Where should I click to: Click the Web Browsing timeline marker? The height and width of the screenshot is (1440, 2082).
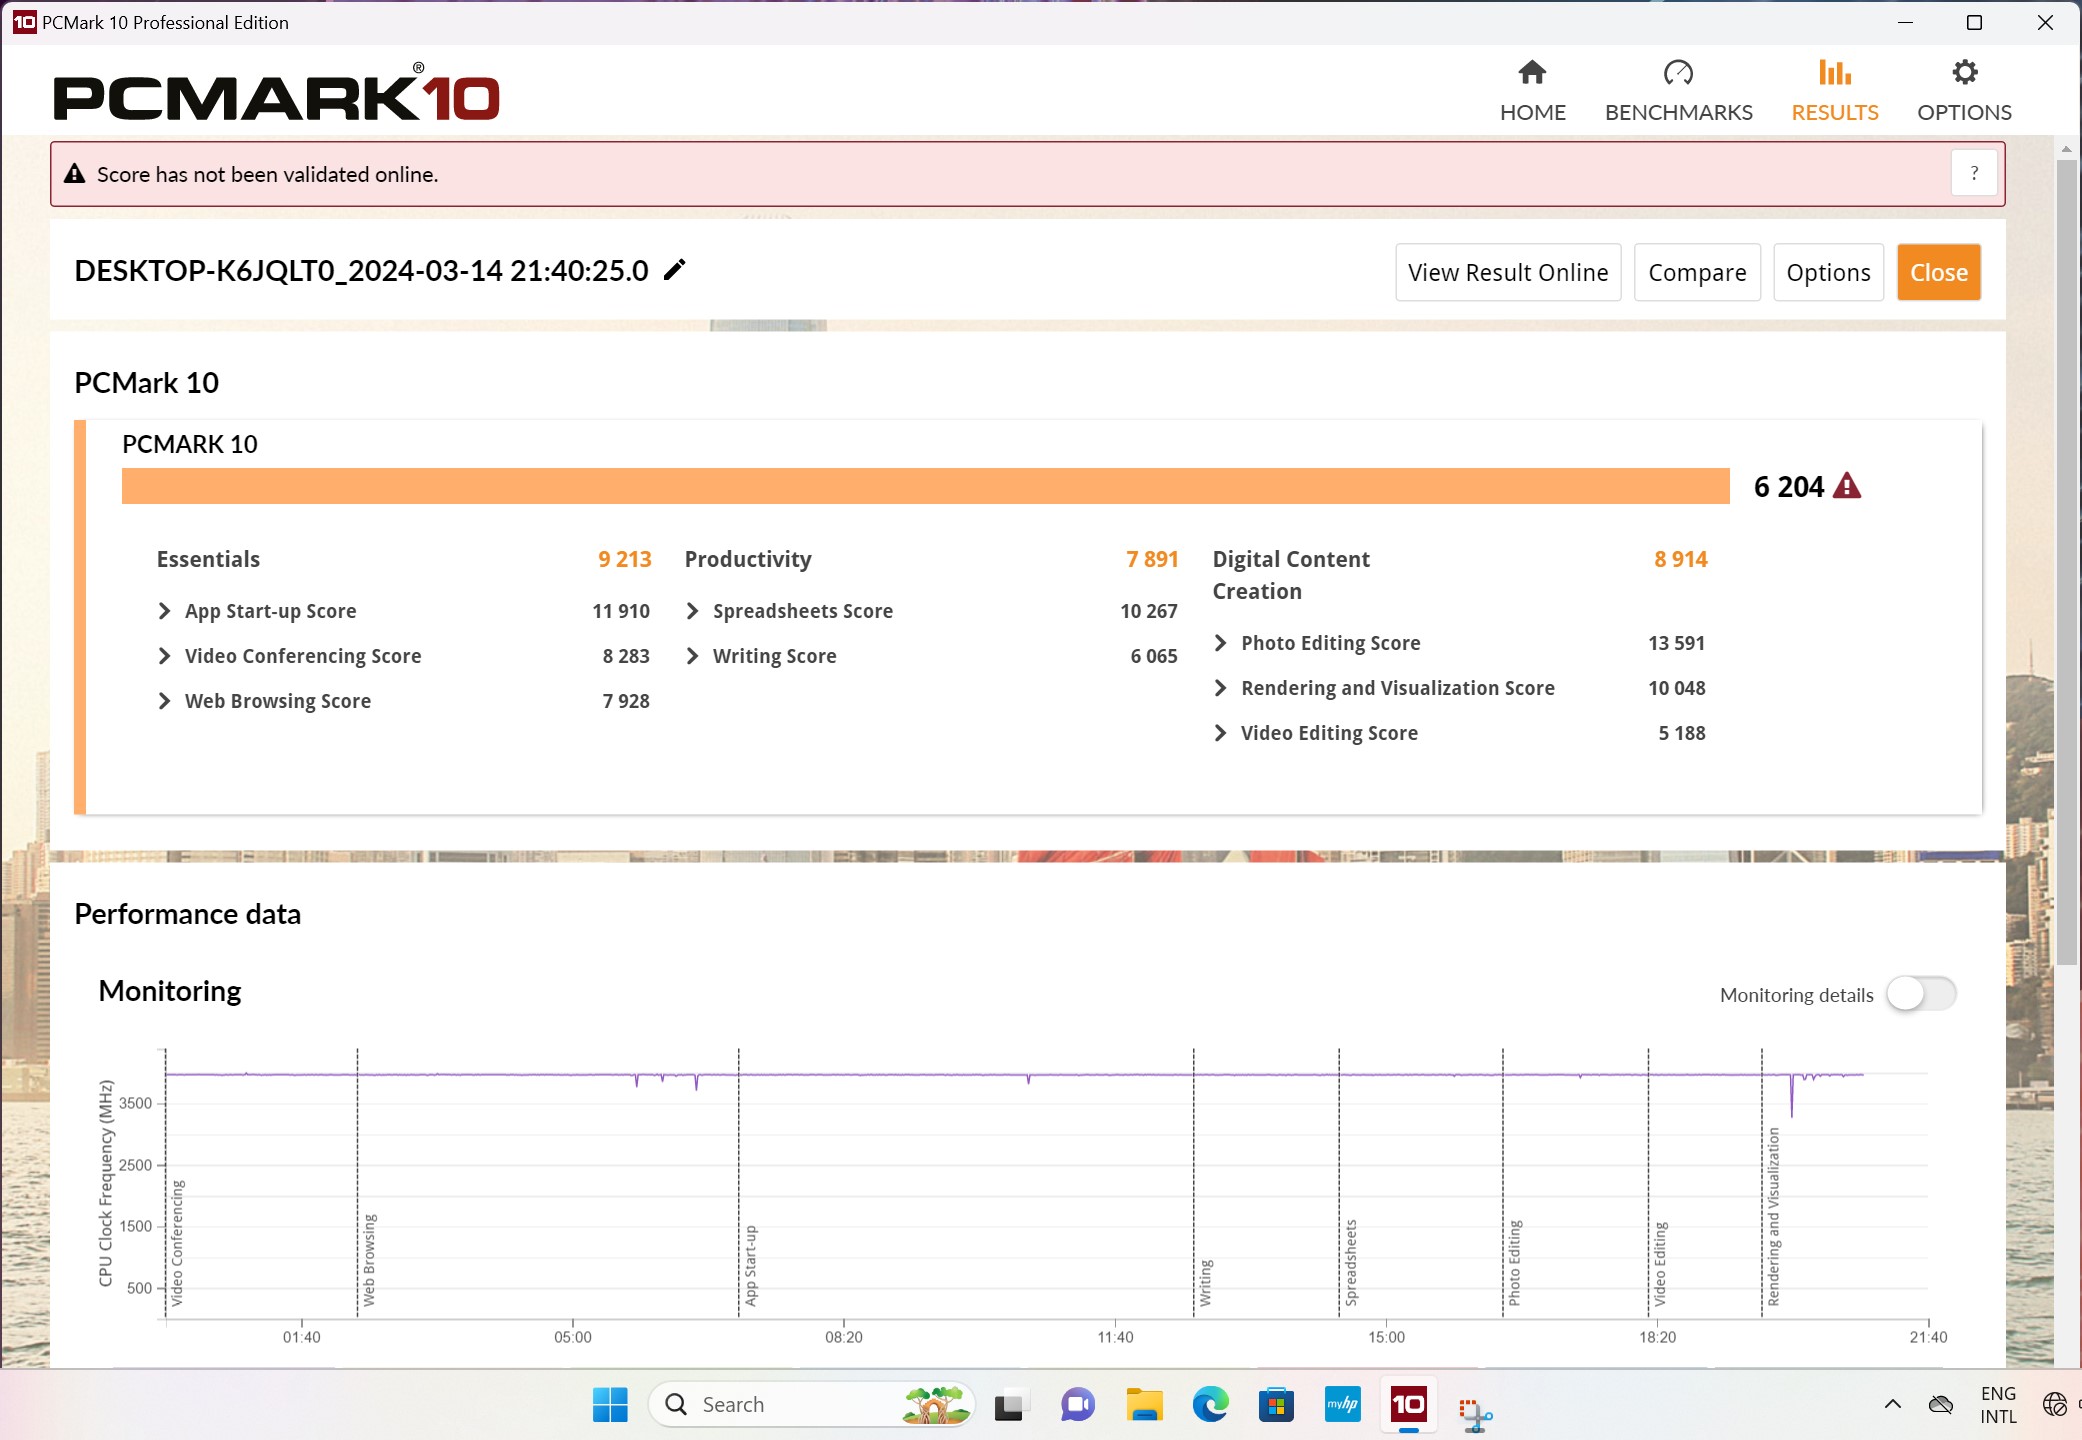[368, 1260]
